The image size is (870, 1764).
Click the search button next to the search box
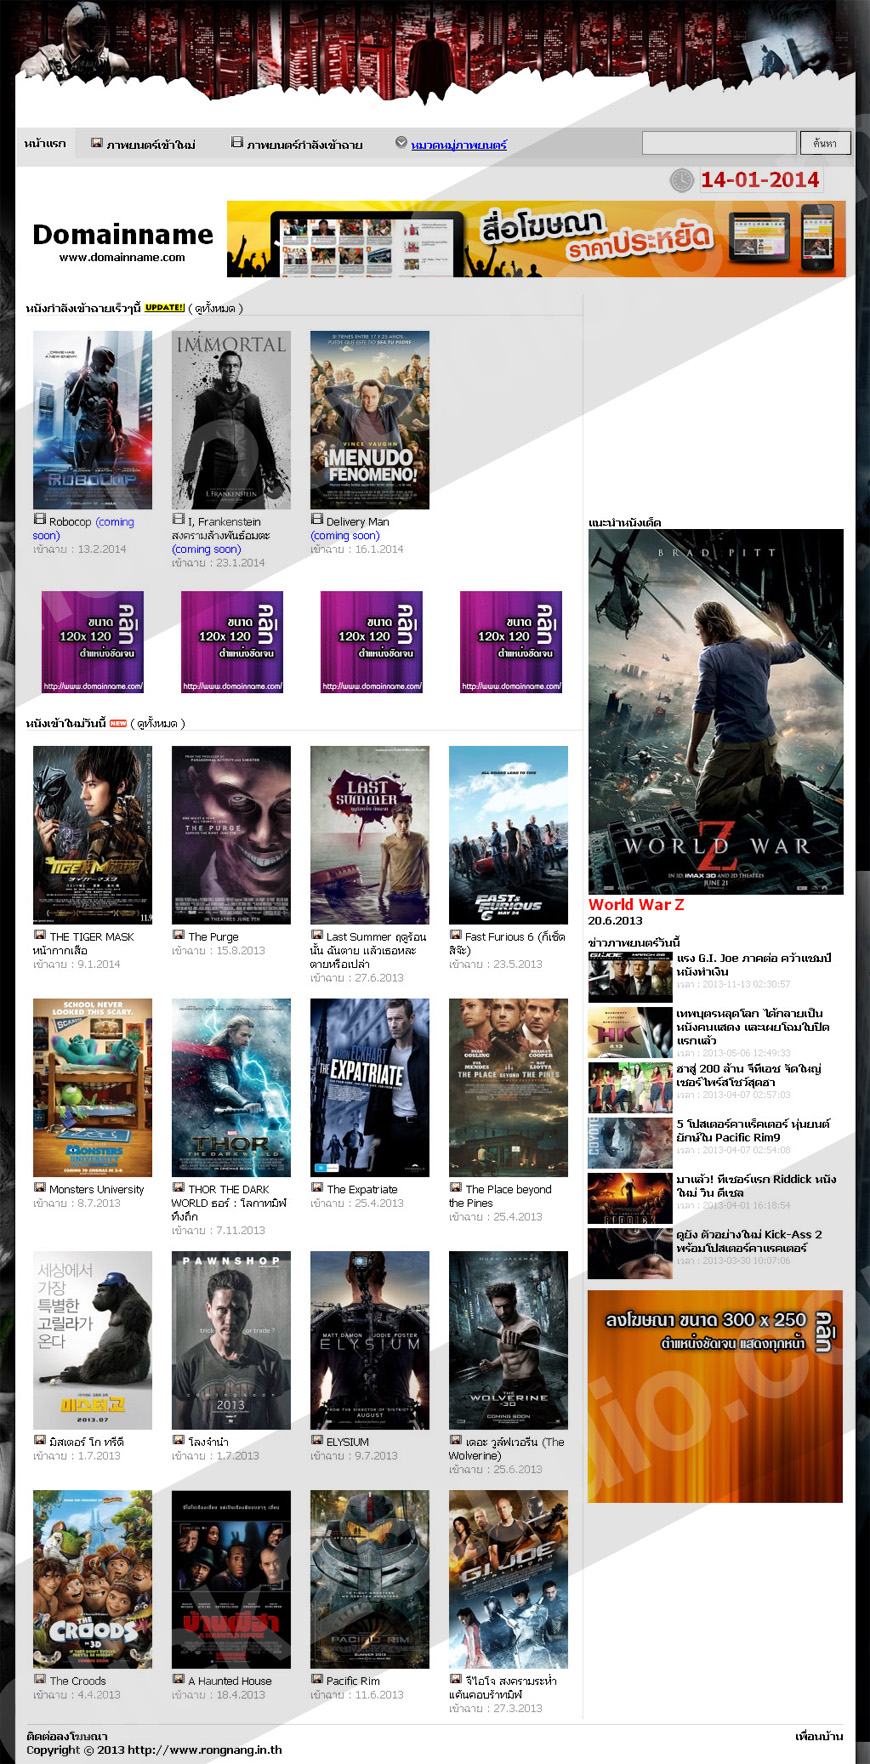pos(825,143)
